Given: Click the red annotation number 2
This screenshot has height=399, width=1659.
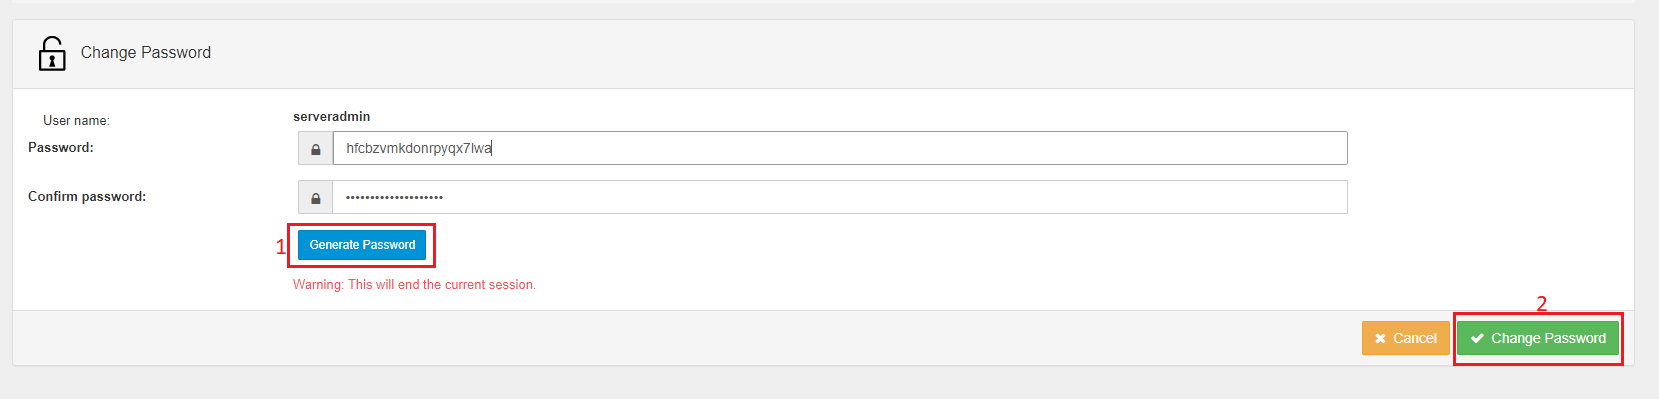Looking at the screenshot, I should click(1541, 303).
